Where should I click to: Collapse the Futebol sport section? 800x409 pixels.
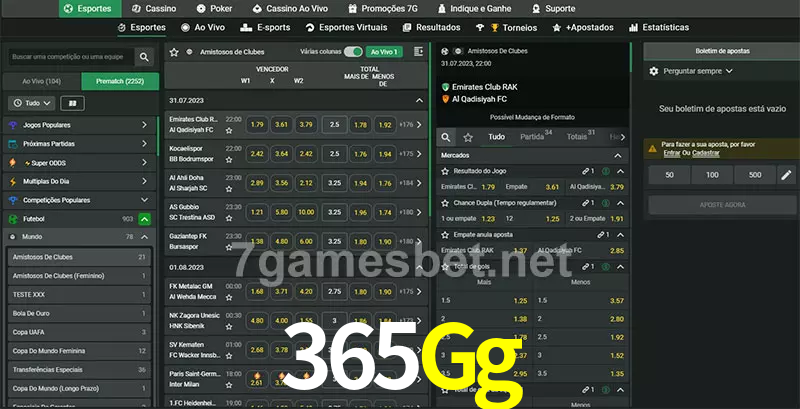click(x=145, y=218)
